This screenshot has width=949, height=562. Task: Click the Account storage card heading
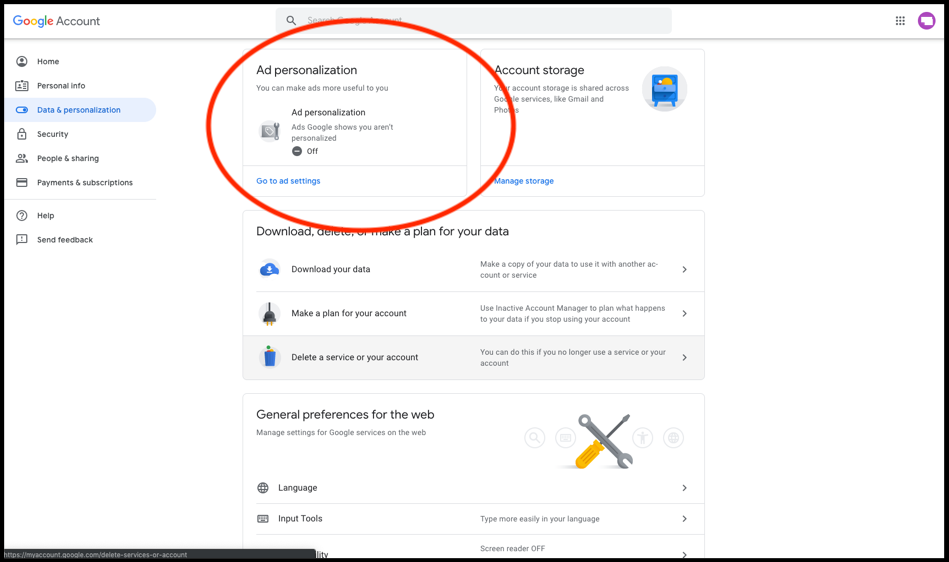(539, 70)
